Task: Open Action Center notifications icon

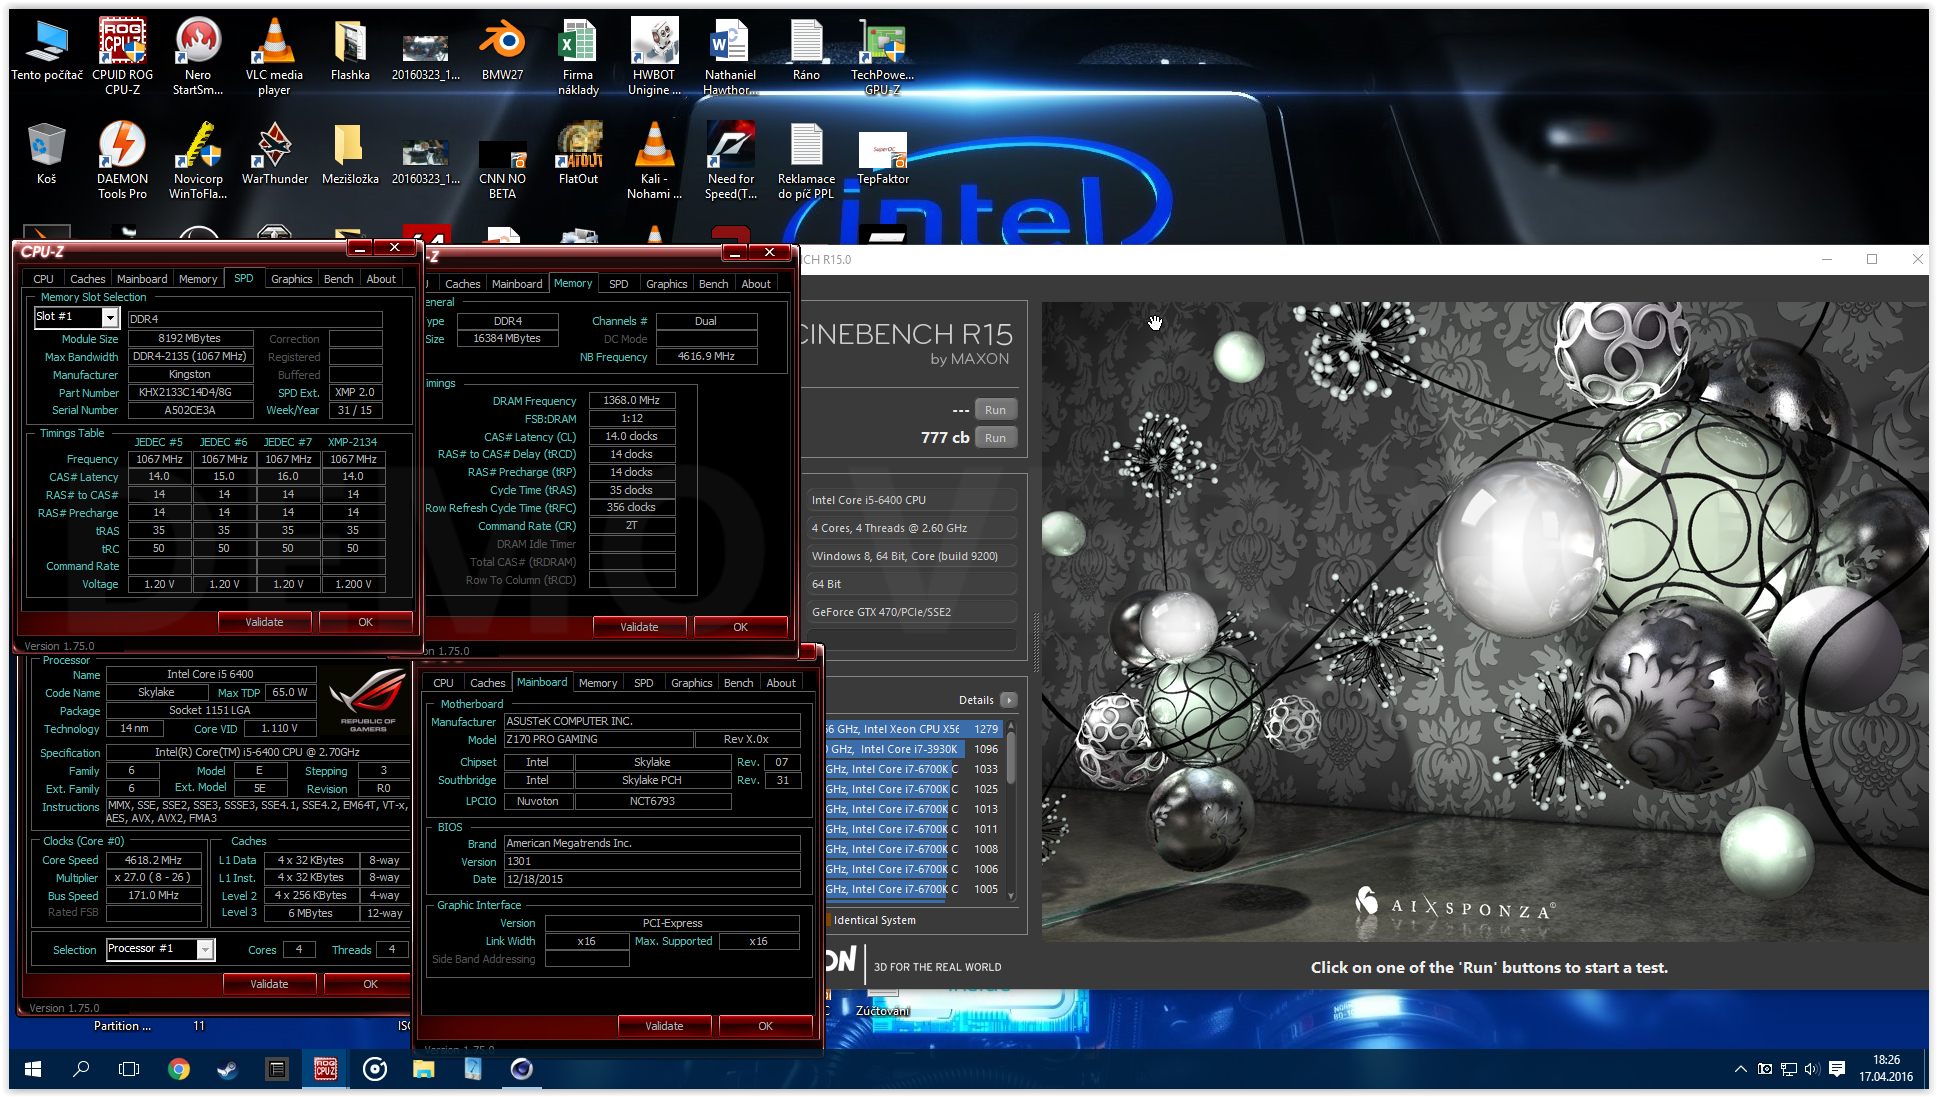Action: (x=1836, y=1069)
